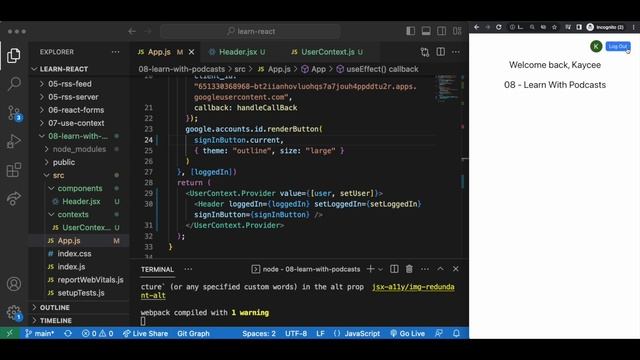The width and height of the screenshot is (640, 360).
Task: Open the Search view in activity bar
Action: (13, 84)
